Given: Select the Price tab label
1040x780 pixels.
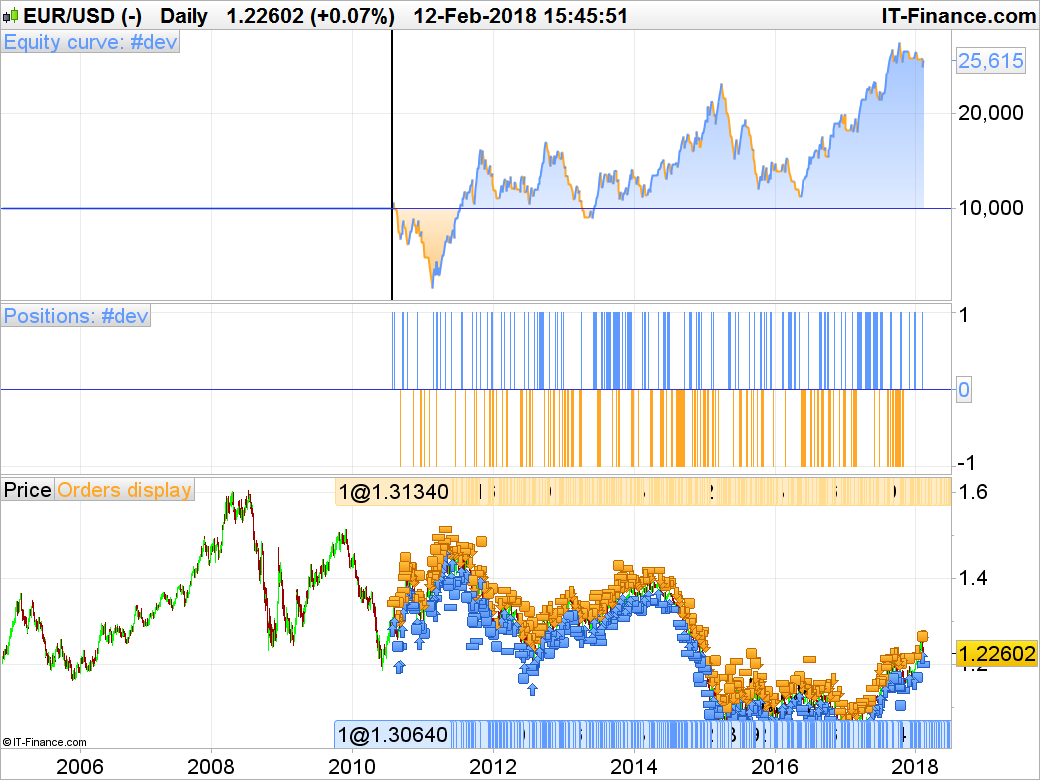Looking at the screenshot, I should 27,489.
